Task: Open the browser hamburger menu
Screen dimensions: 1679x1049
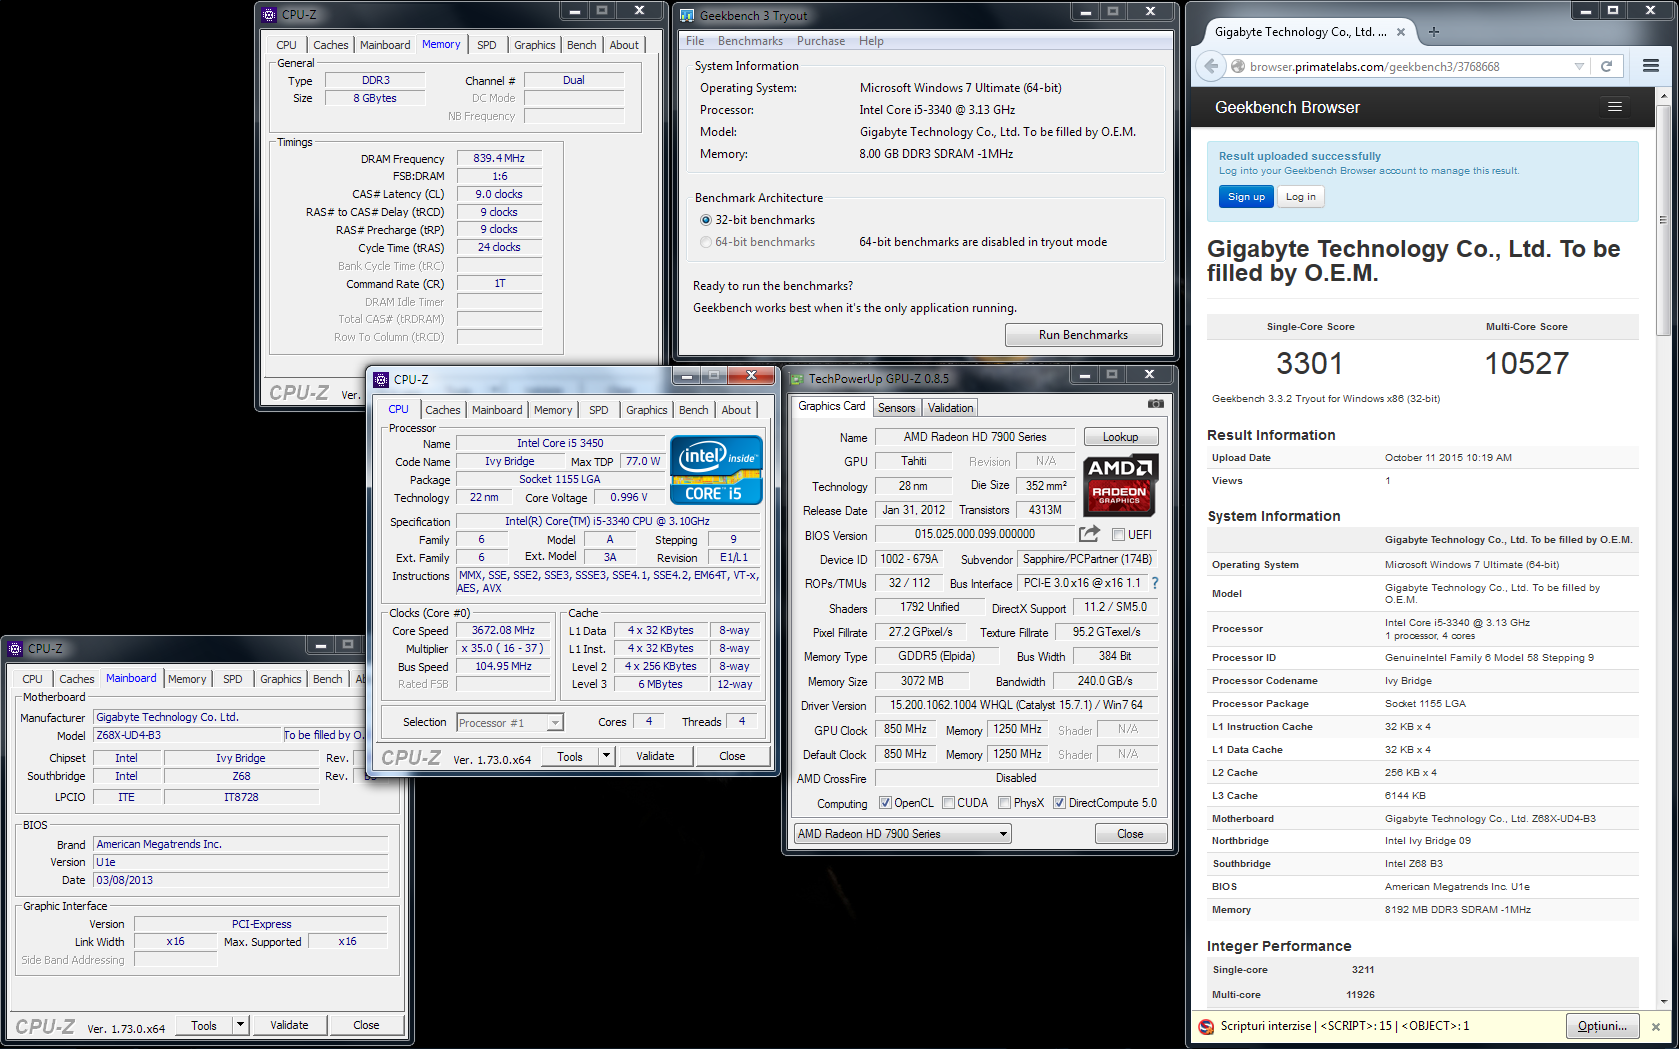Action: [1651, 65]
